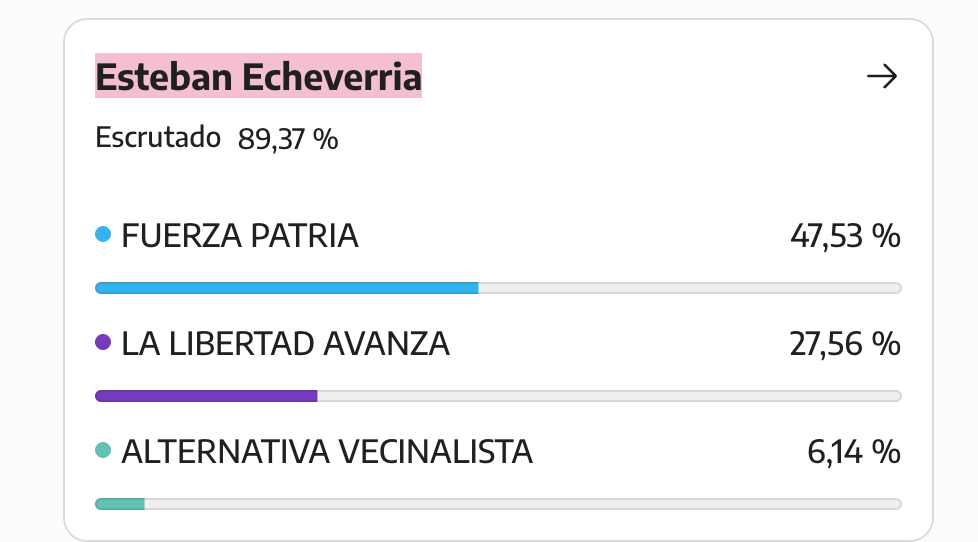Click the purple dot beside LA LIBERTAD AVANZA
Viewport: 978px width, 542px height.
[x=103, y=342]
